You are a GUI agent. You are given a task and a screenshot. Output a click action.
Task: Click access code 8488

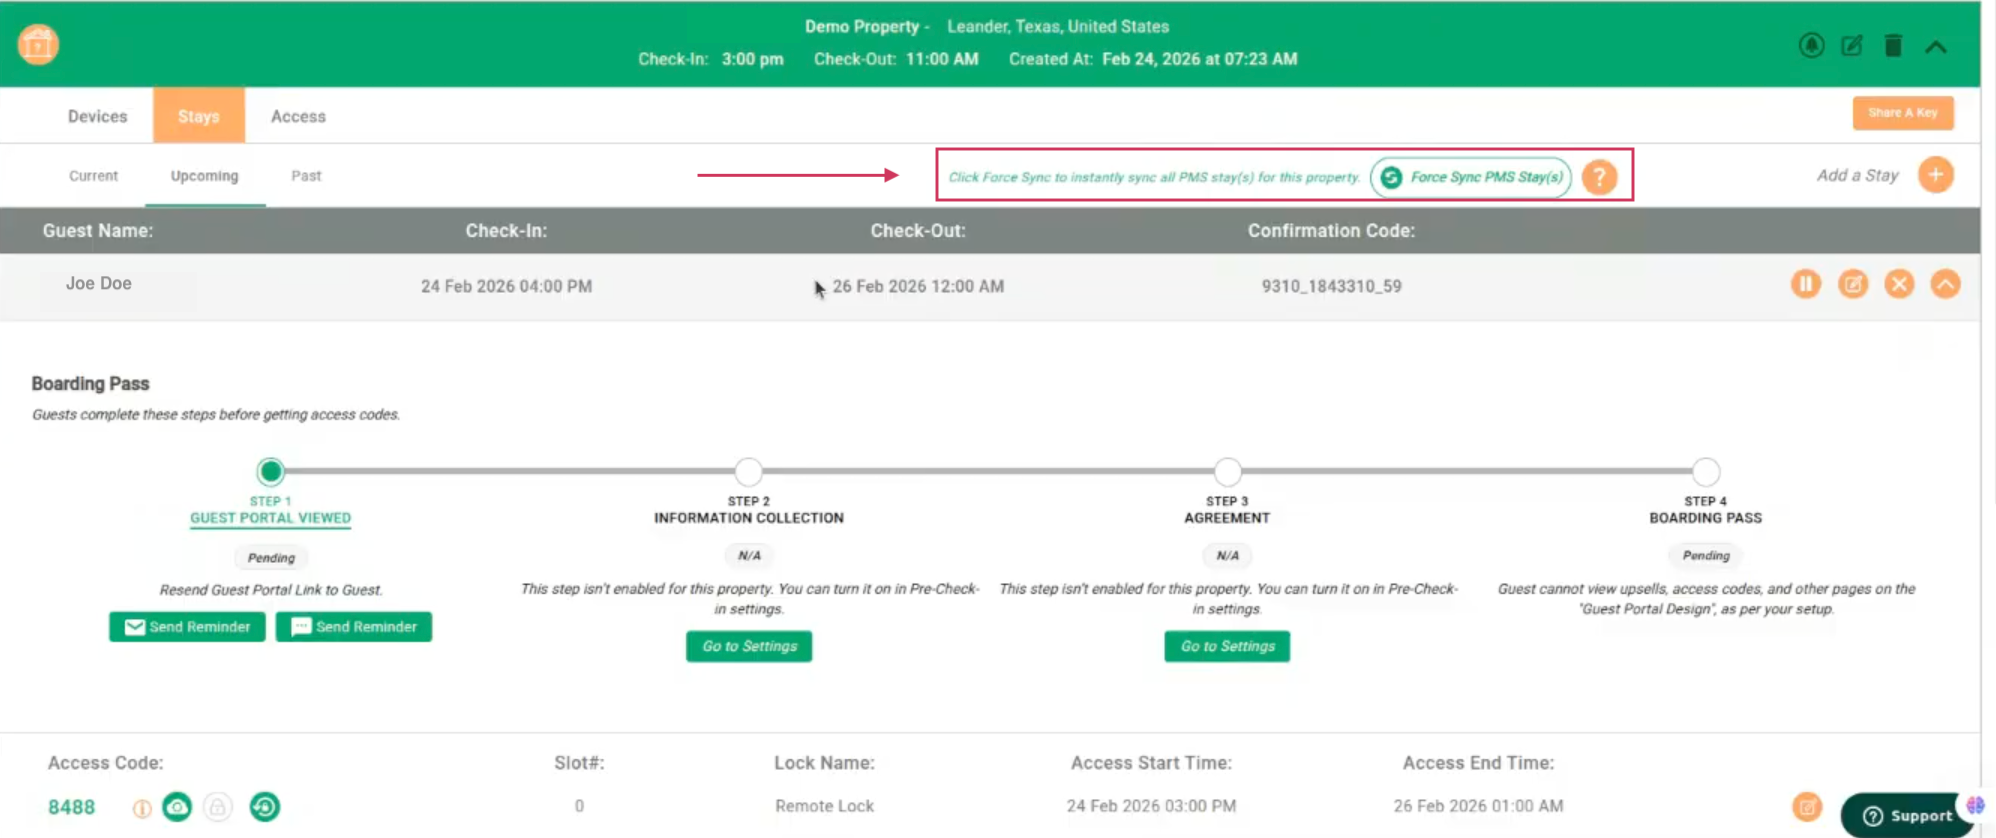click(x=72, y=807)
